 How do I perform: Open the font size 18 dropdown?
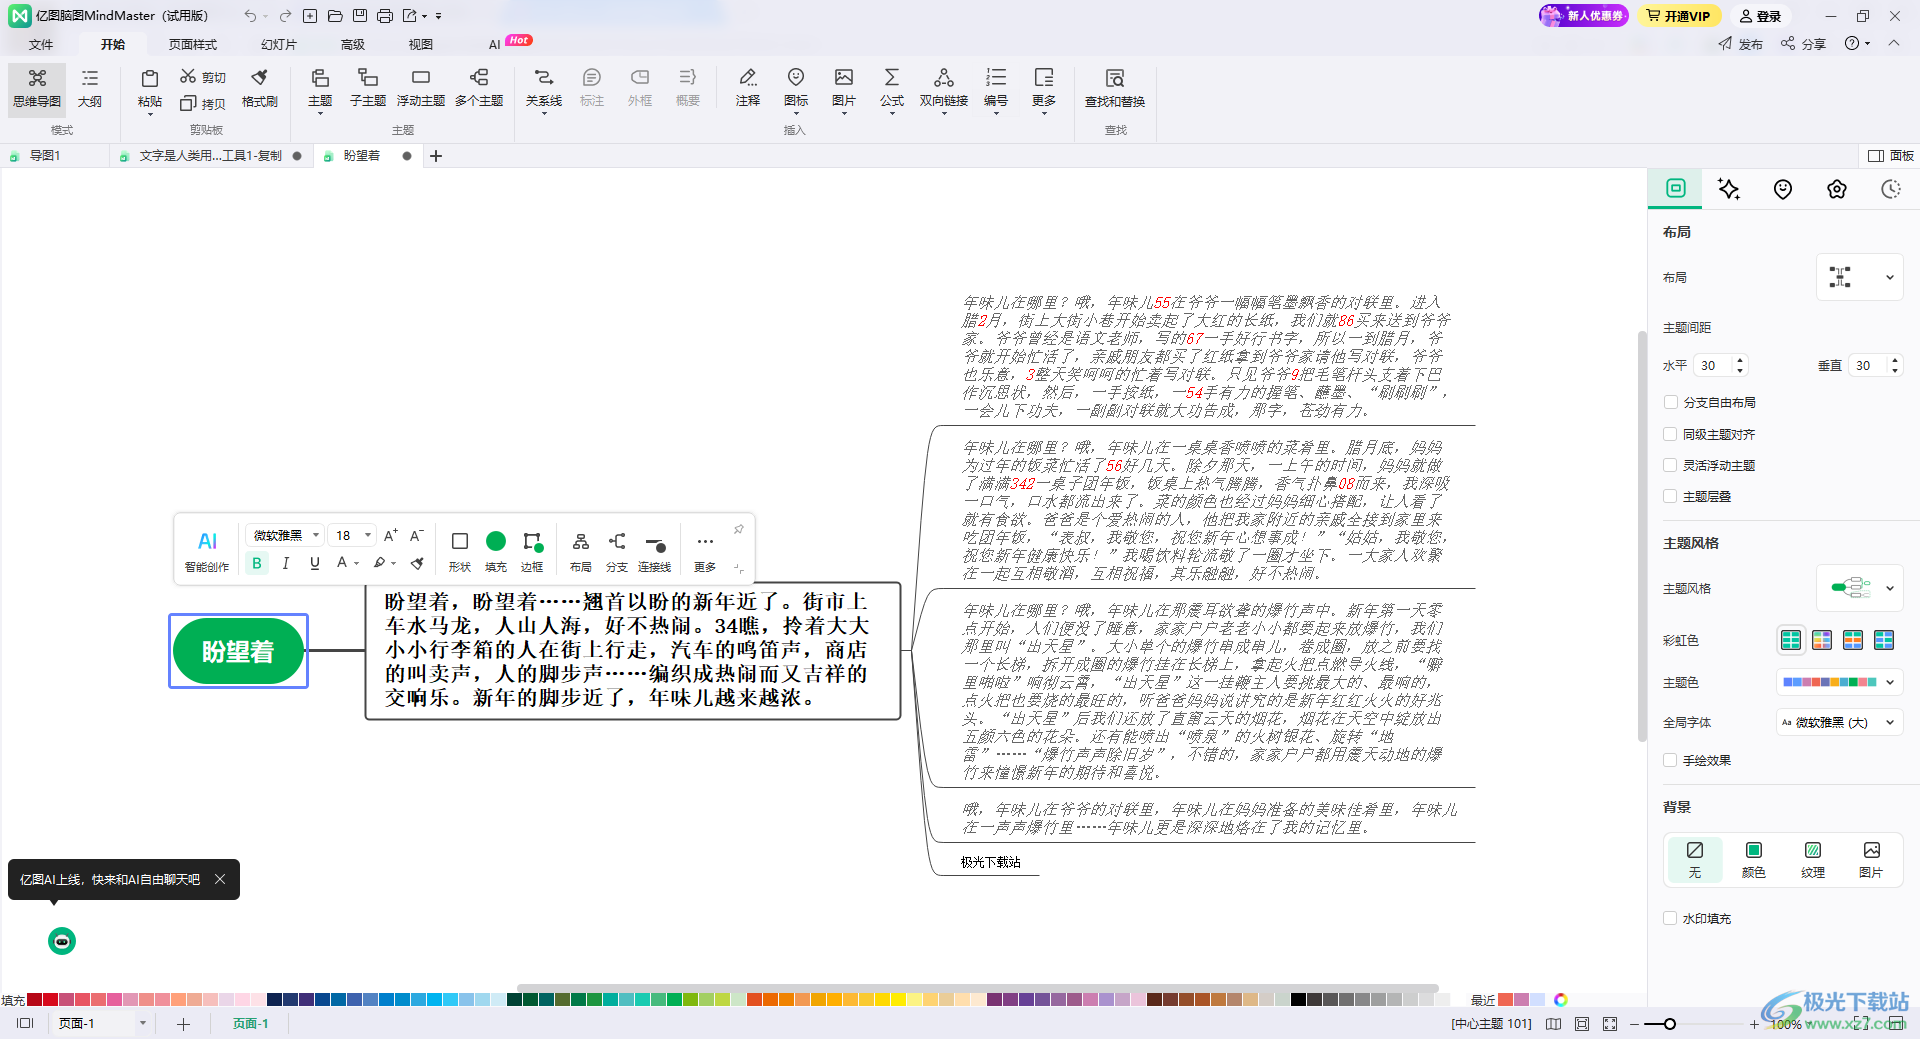[x=353, y=535]
